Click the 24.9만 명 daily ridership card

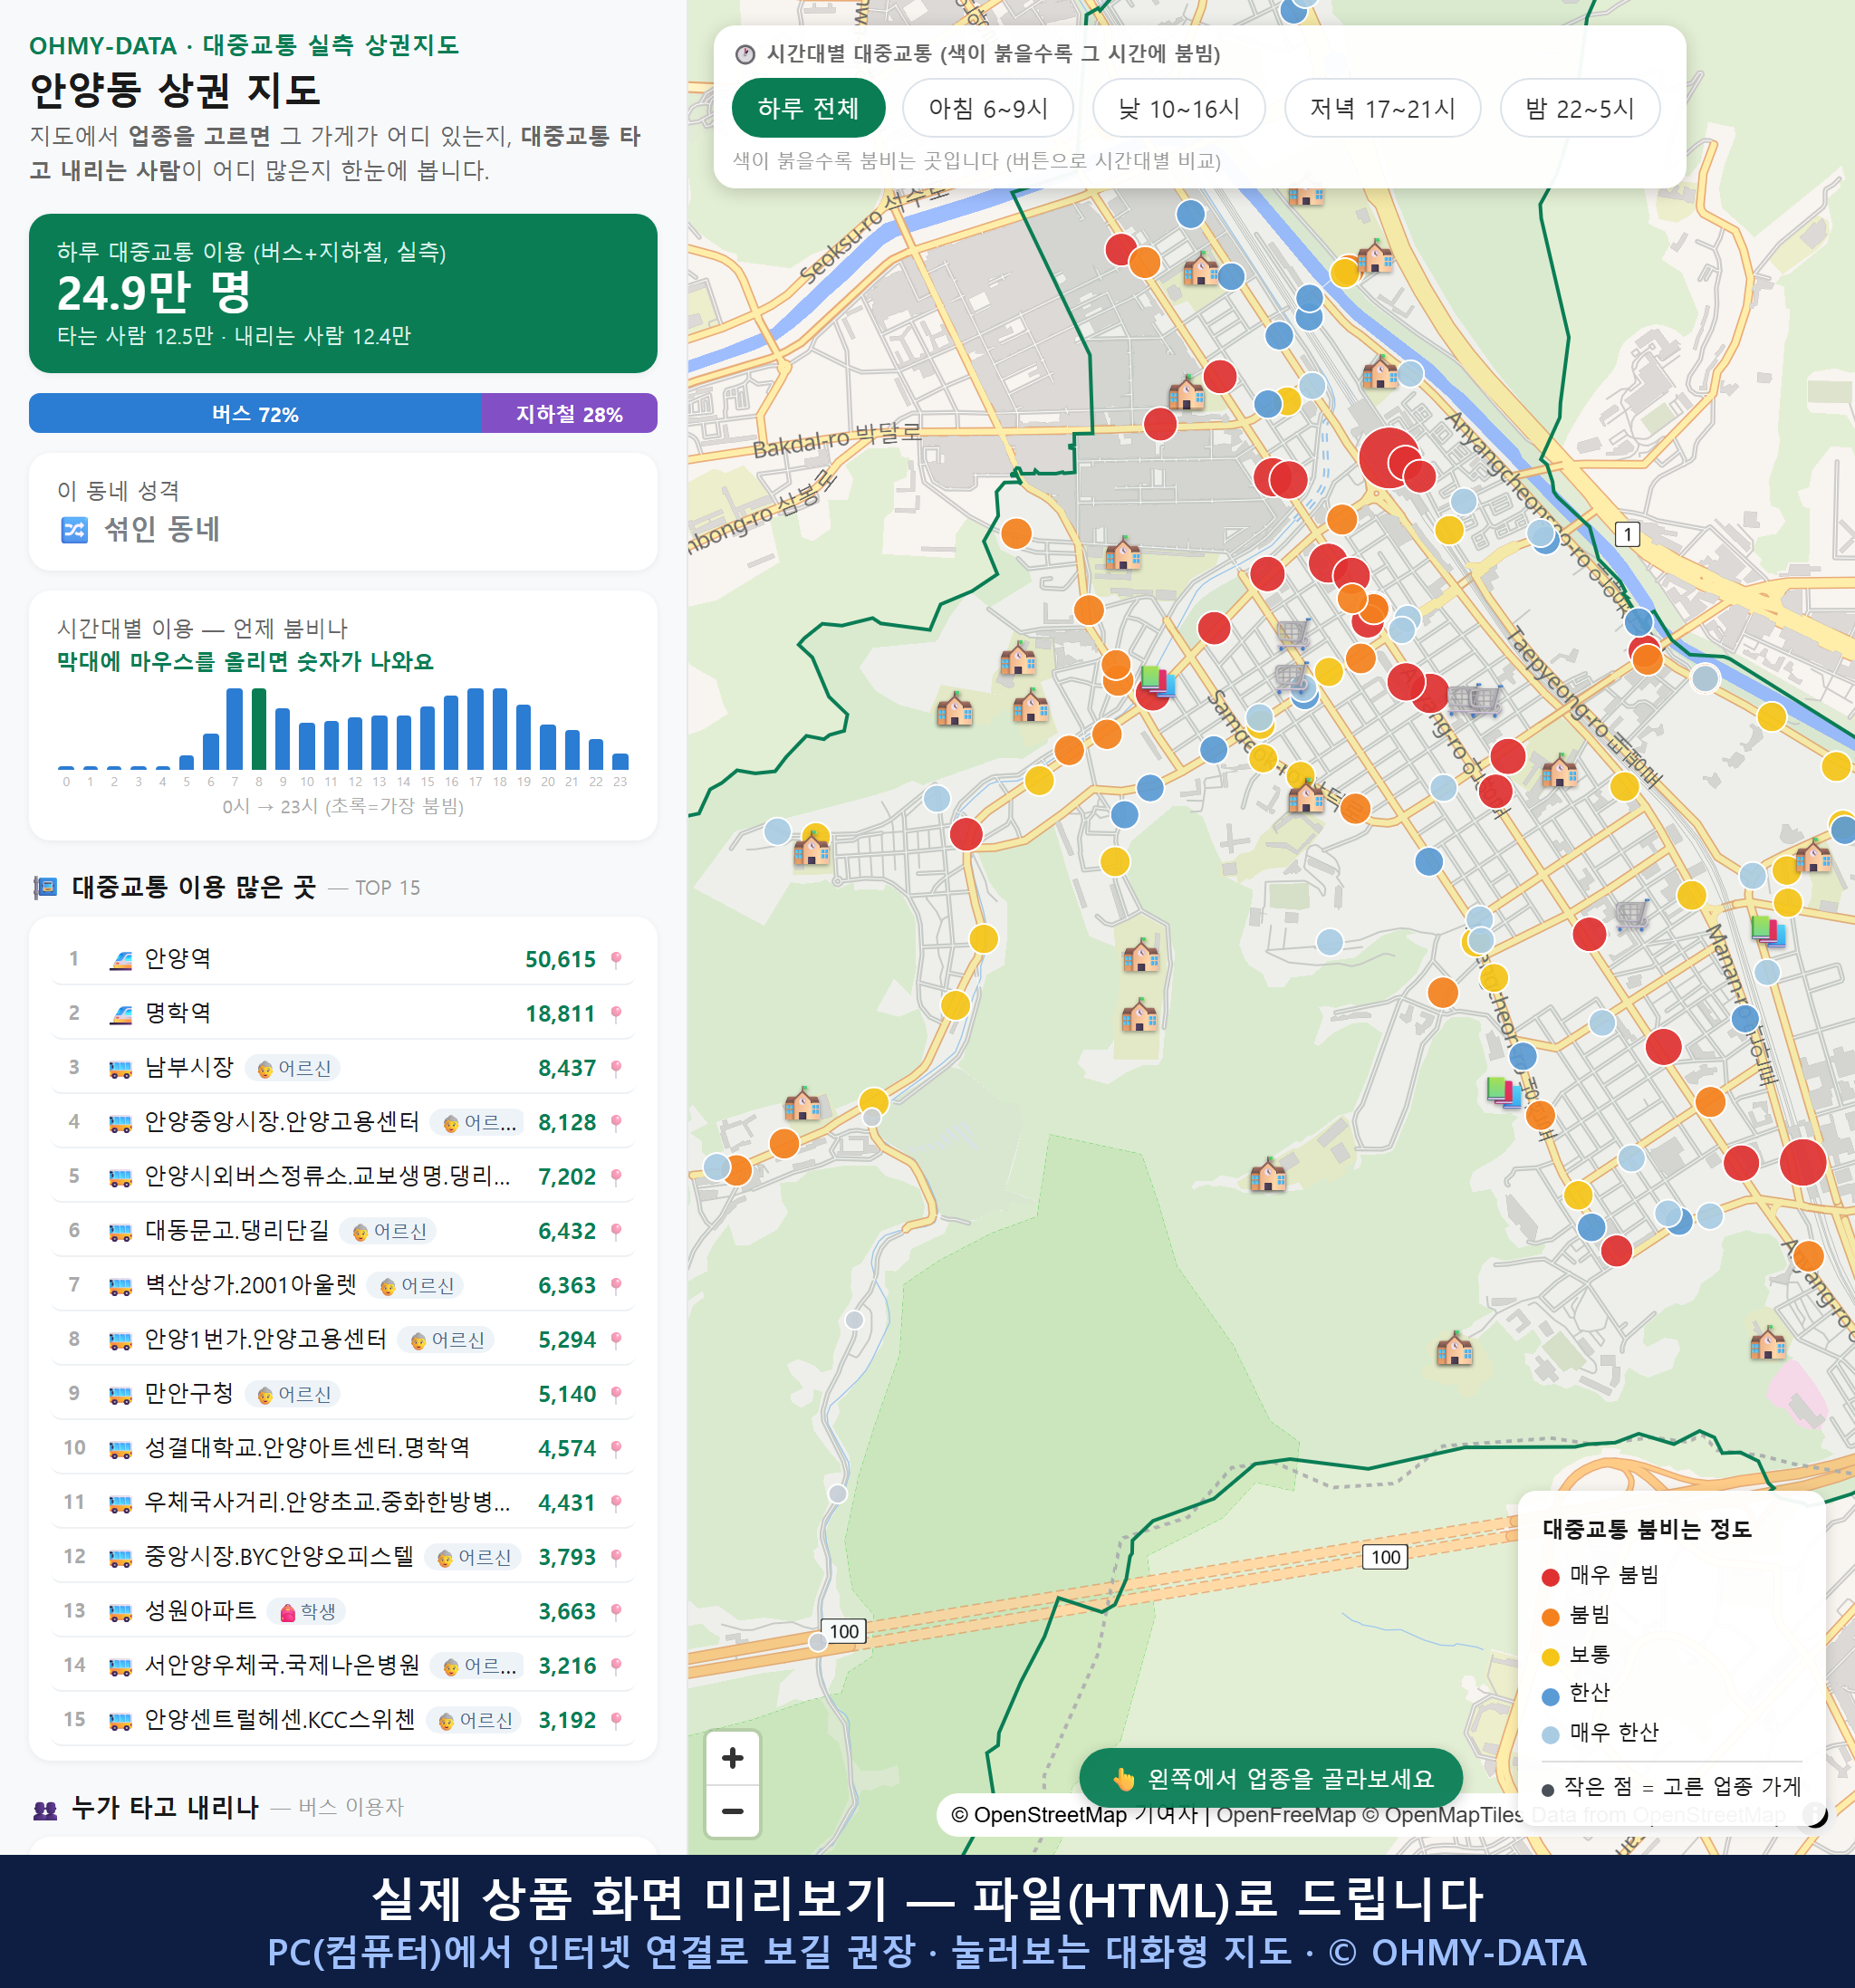click(343, 293)
